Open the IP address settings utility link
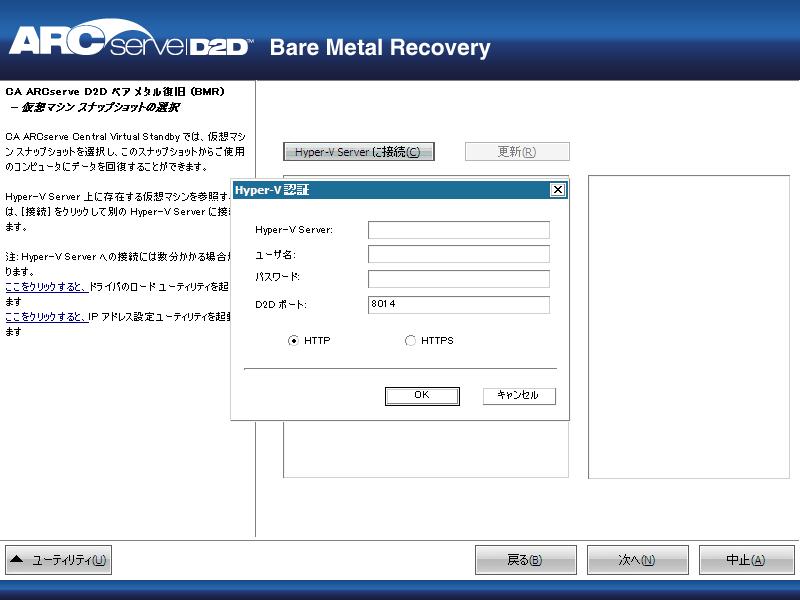Screen dimensions: 800x600 47,317
